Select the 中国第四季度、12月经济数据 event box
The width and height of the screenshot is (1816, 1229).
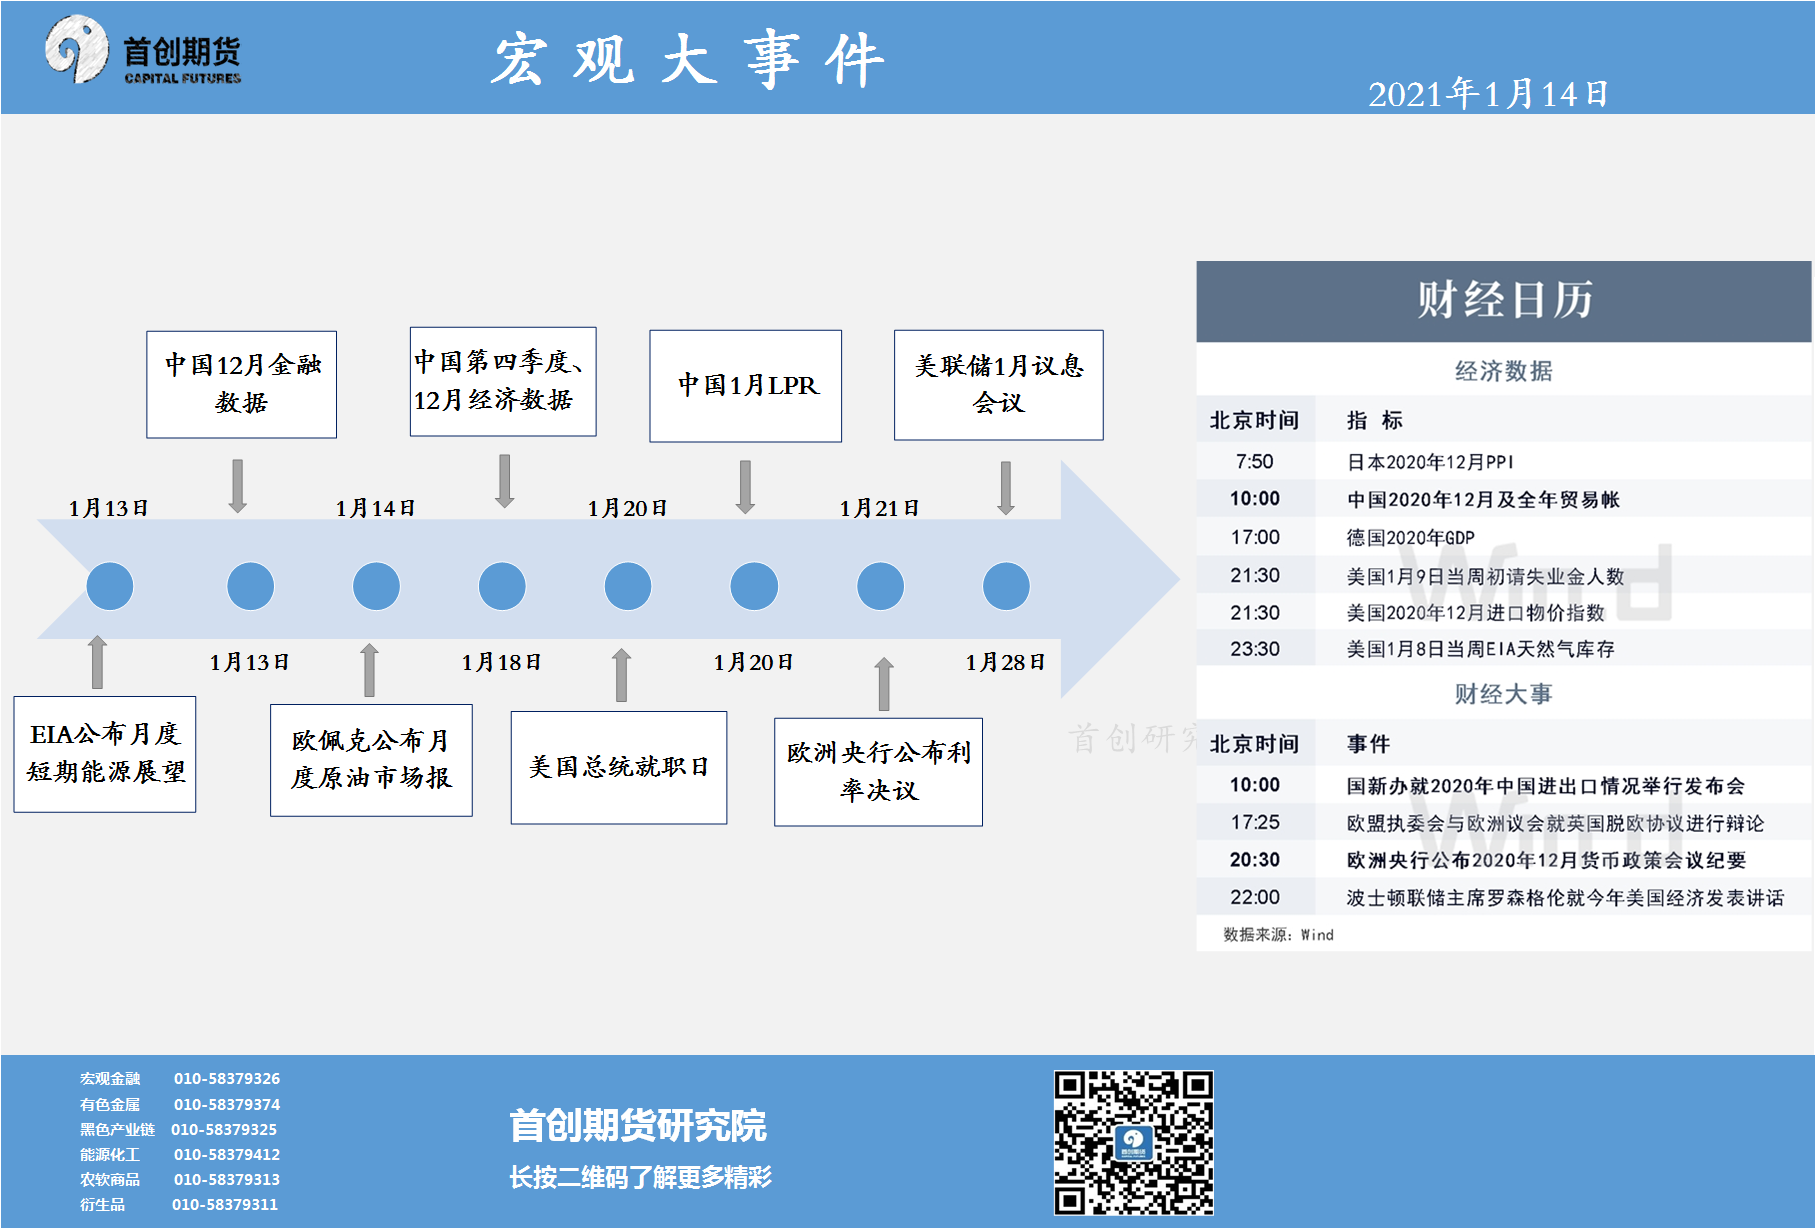503,381
